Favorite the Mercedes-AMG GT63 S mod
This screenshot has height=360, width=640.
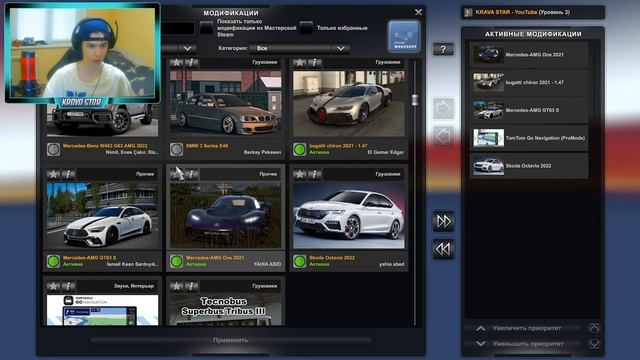point(53,174)
